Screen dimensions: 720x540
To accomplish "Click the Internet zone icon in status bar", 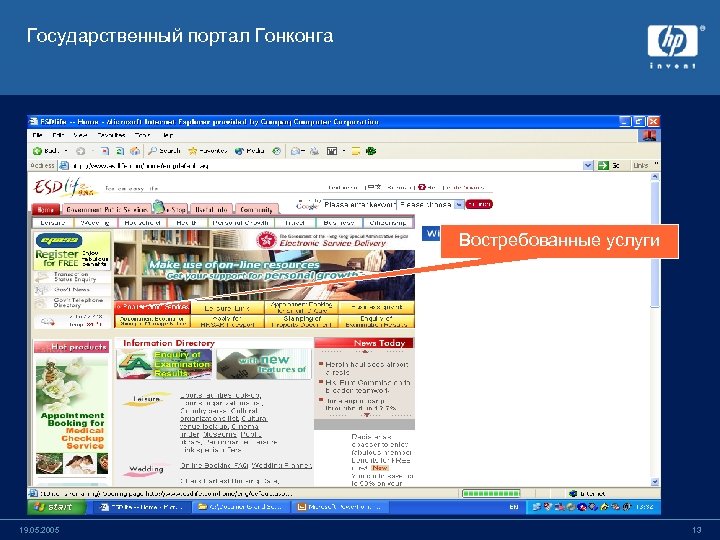I will pos(573,494).
